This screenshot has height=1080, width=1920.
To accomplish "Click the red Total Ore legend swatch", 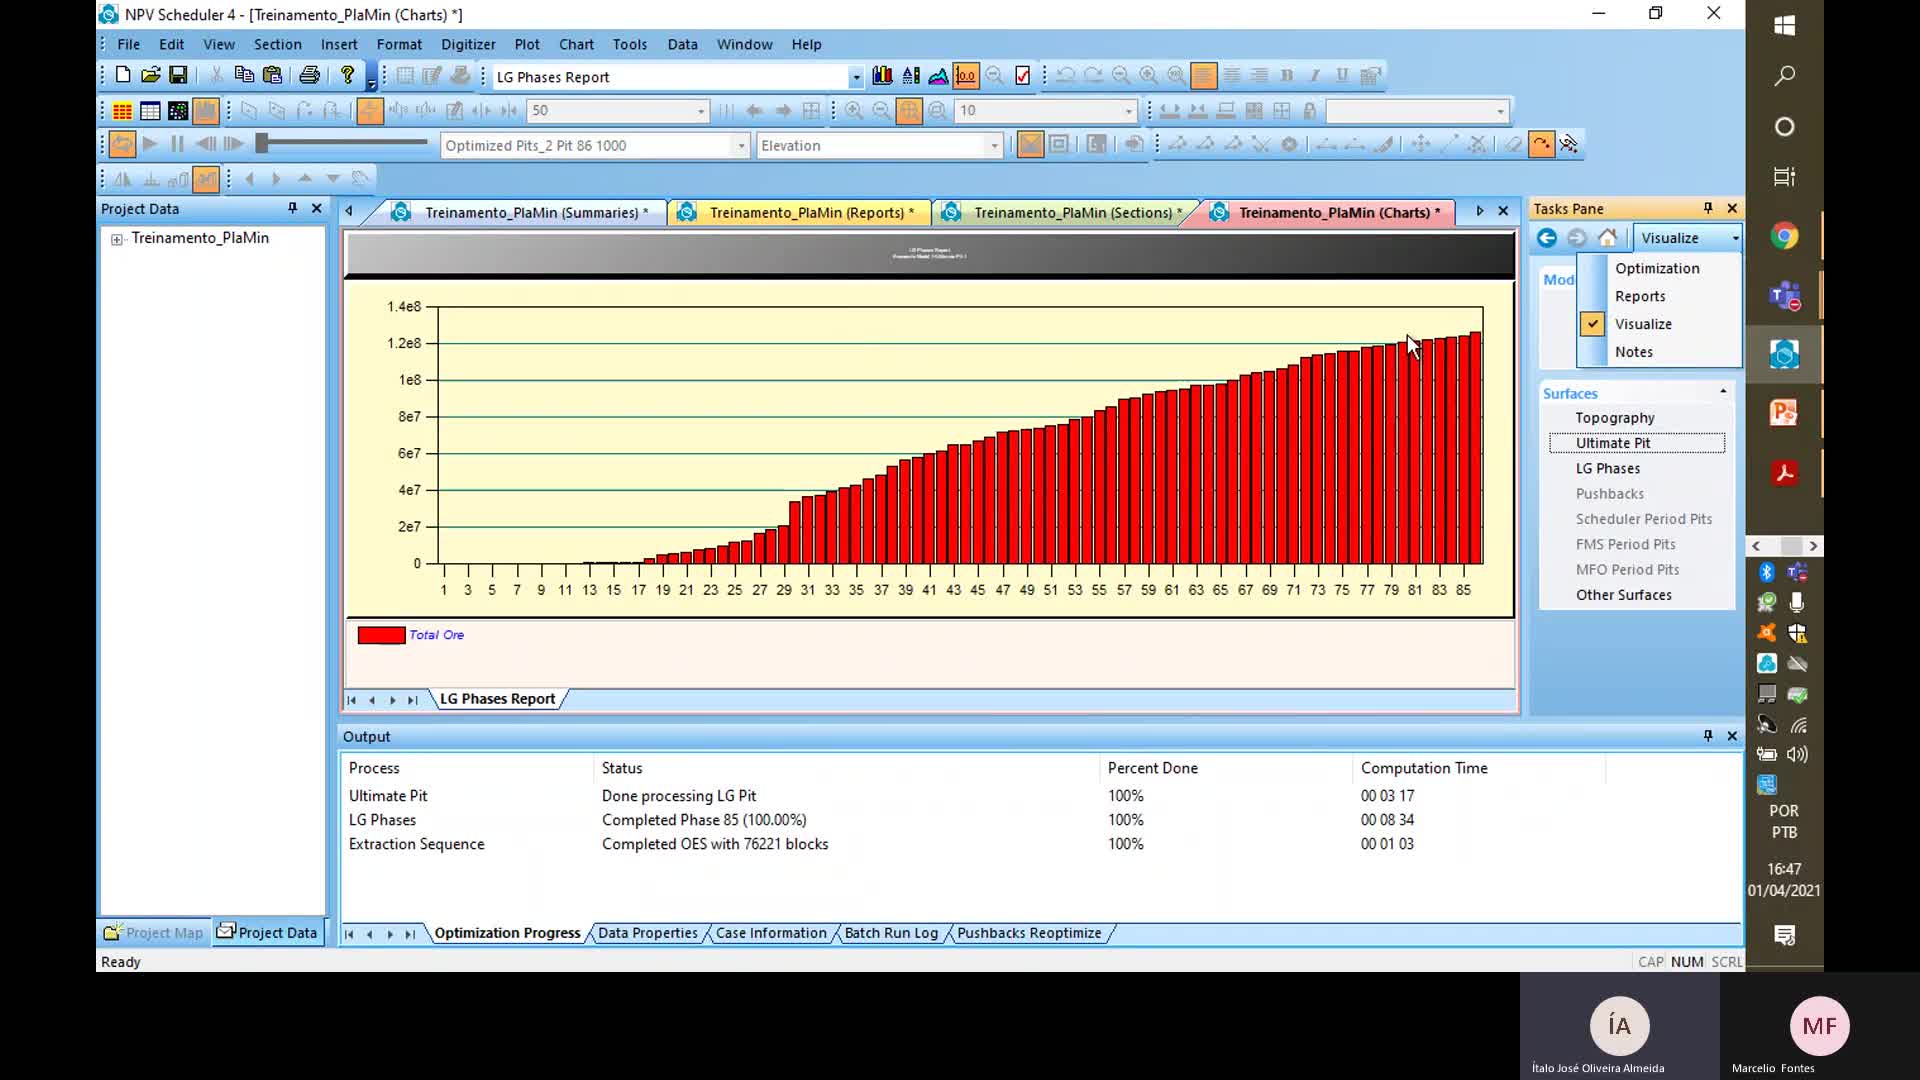I will [x=381, y=635].
